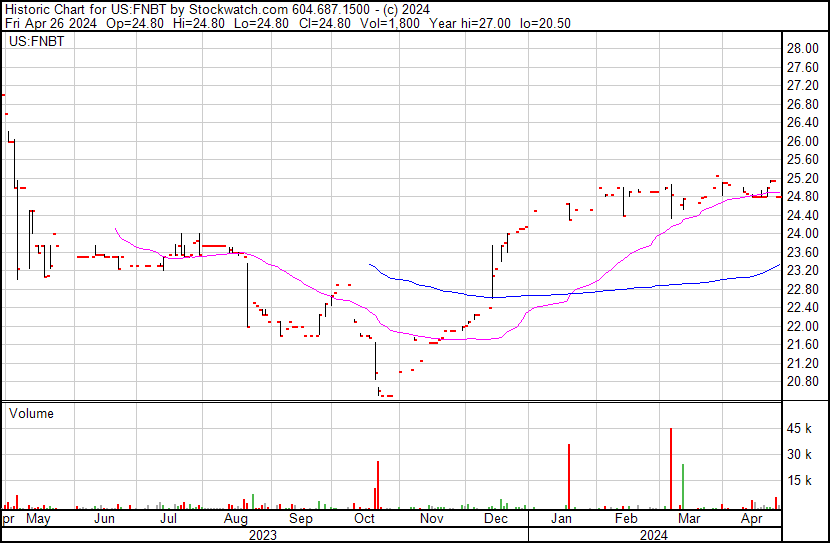Click the tallest red volume bar in late February
Screen dimensions: 830x543
(x=671, y=468)
